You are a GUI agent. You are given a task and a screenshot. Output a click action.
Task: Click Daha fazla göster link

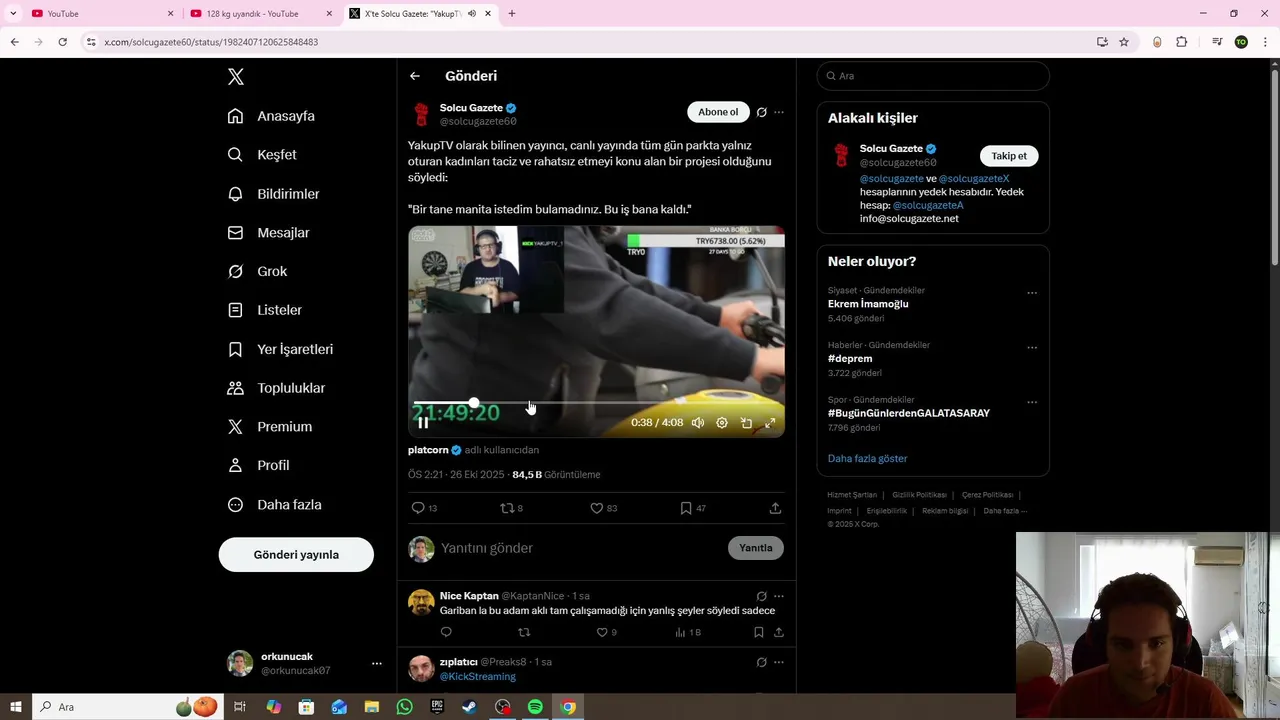(867, 459)
